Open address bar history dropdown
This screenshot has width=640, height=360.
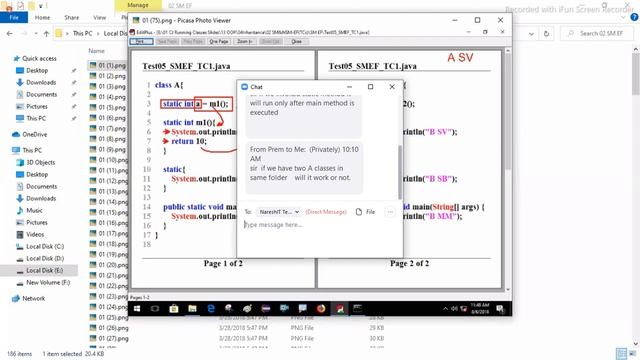click(x=531, y=34)
